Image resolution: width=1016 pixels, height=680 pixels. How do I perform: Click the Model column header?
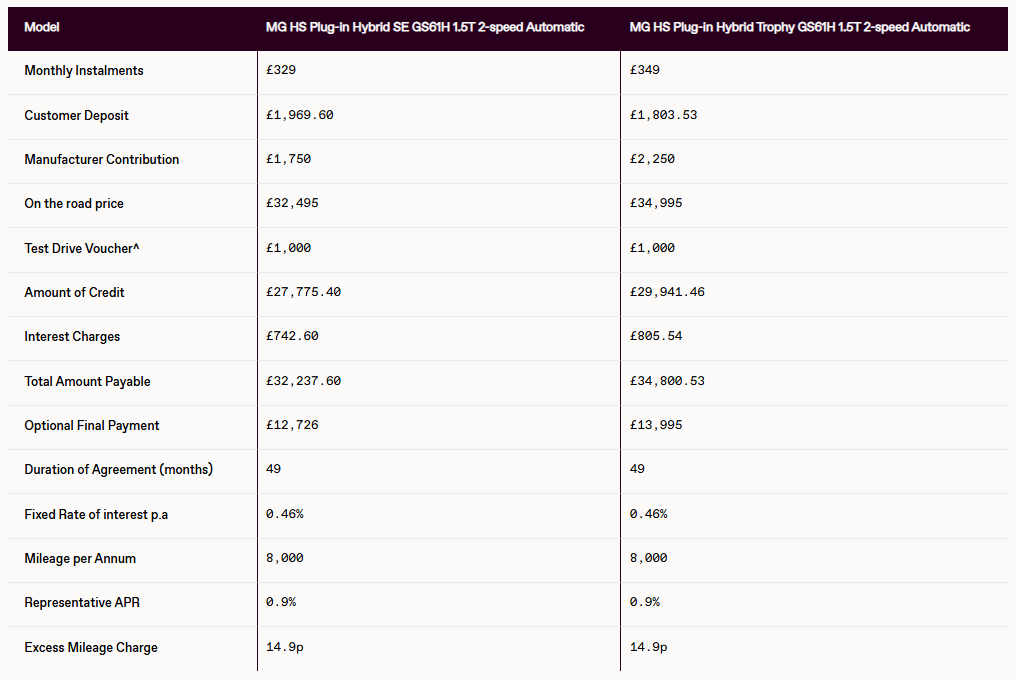pos(42,27)
